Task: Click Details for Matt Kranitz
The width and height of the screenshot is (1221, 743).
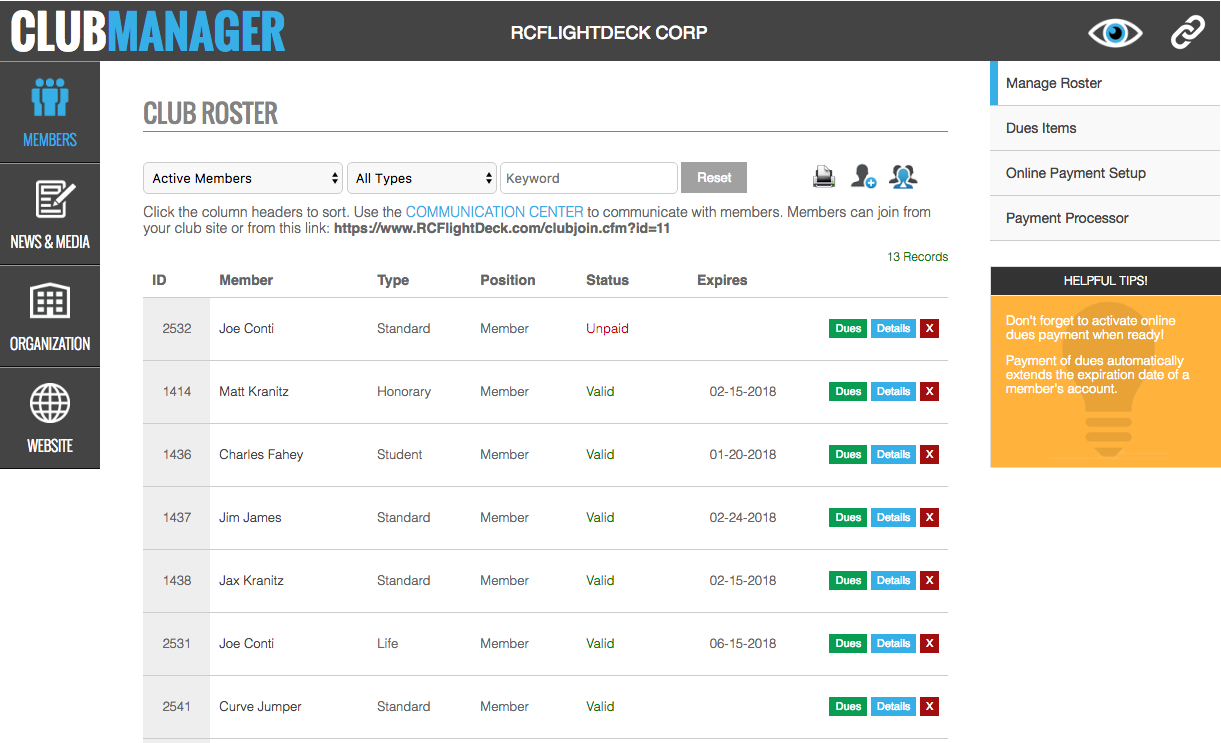Action: pyautogui.click(x=893, y=391)
